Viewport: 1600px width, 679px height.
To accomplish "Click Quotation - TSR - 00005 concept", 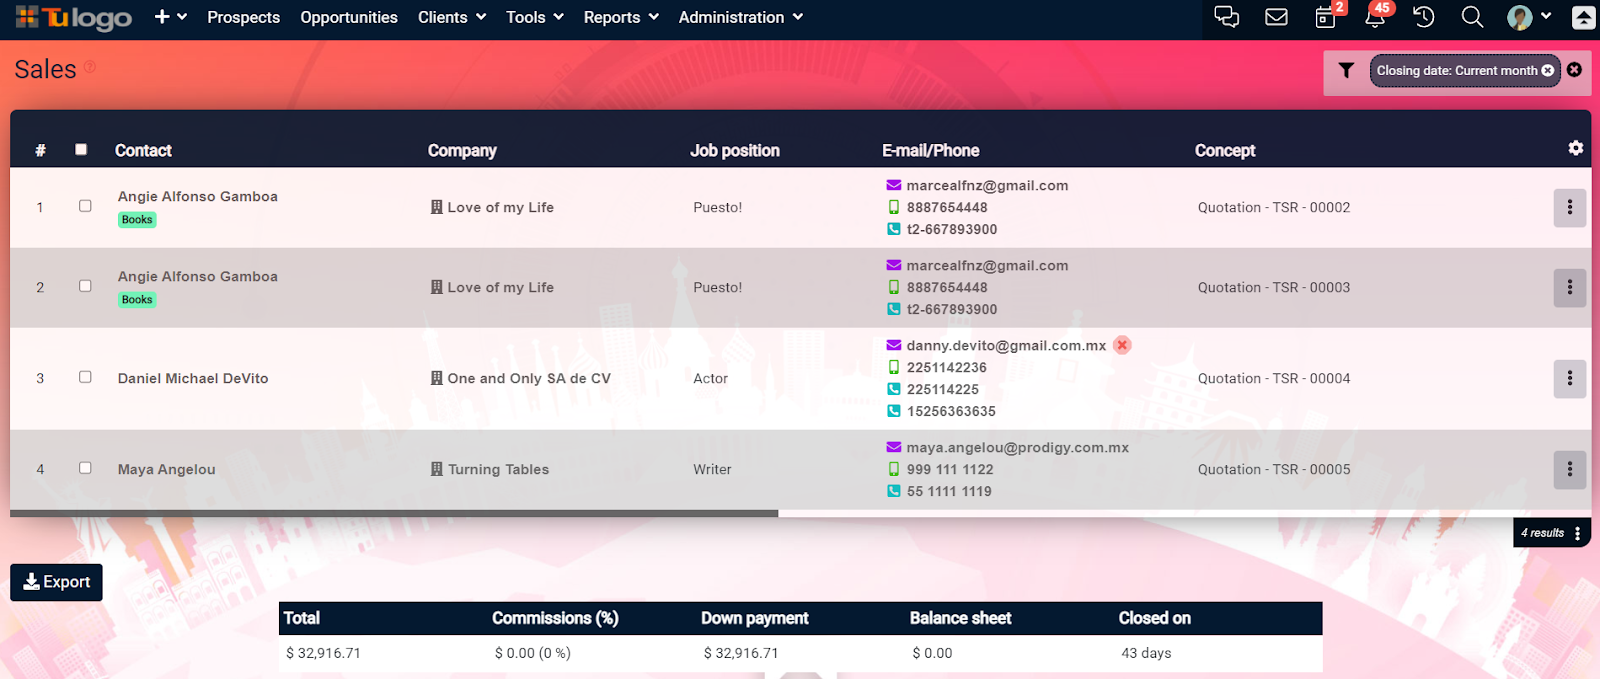I will [x=1274, y=469].
